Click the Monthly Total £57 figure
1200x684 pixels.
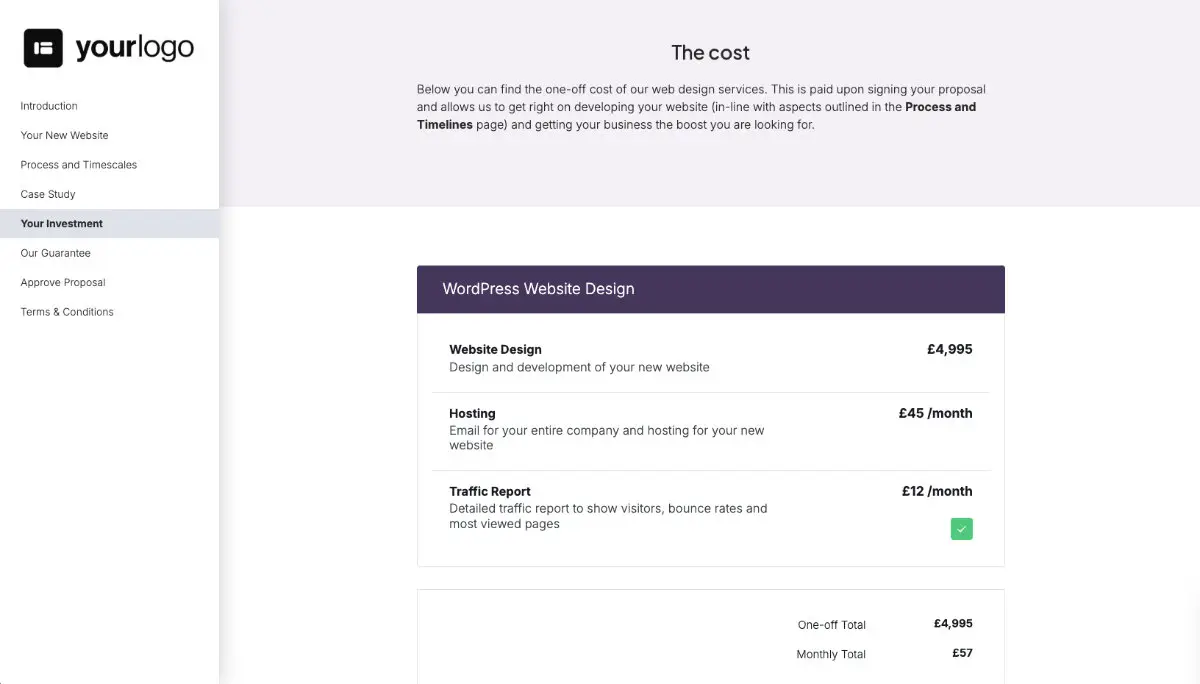coord(961,652)
